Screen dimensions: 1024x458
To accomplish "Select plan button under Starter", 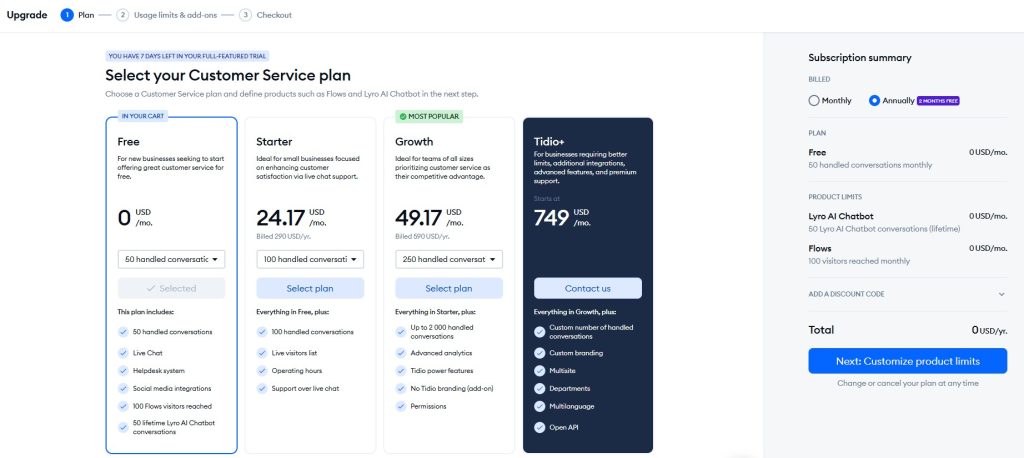I will point(310,288).
